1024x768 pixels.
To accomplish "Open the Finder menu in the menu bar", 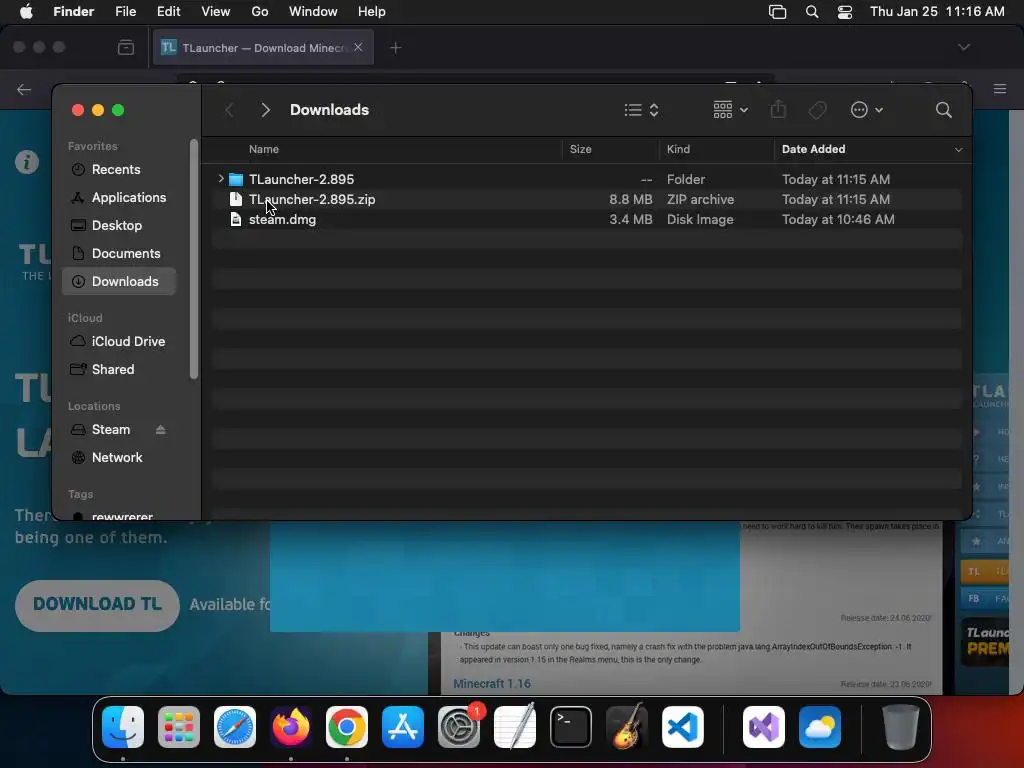I will [73, 12].
